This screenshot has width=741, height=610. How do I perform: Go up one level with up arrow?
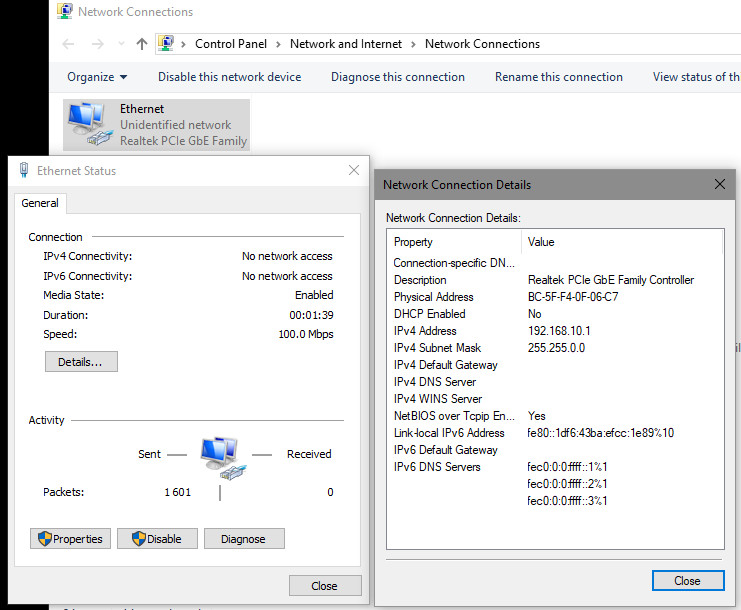(141, 44)
